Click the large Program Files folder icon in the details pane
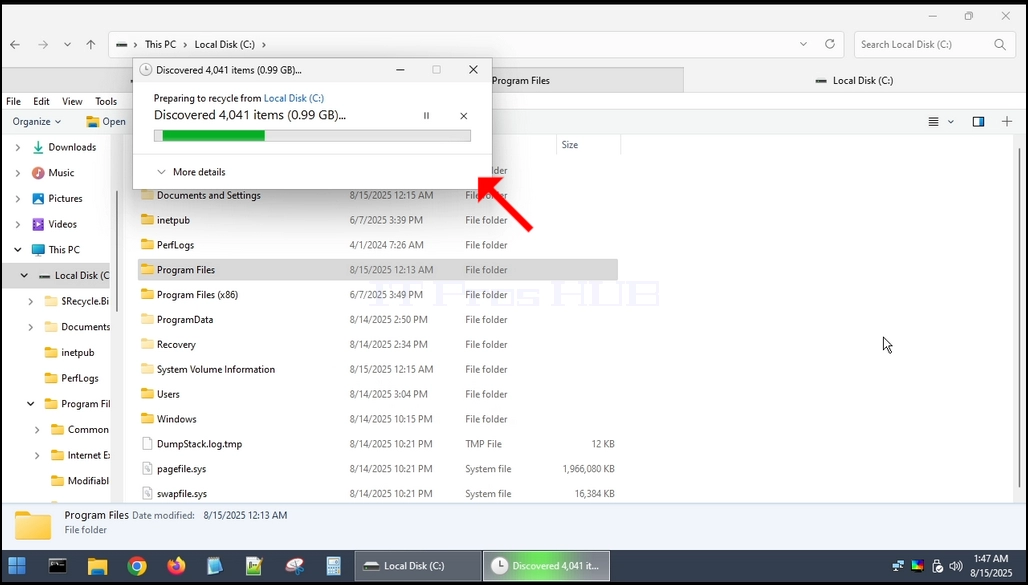1028x585 pixels. pyautogui.click(x=33, y=525)
